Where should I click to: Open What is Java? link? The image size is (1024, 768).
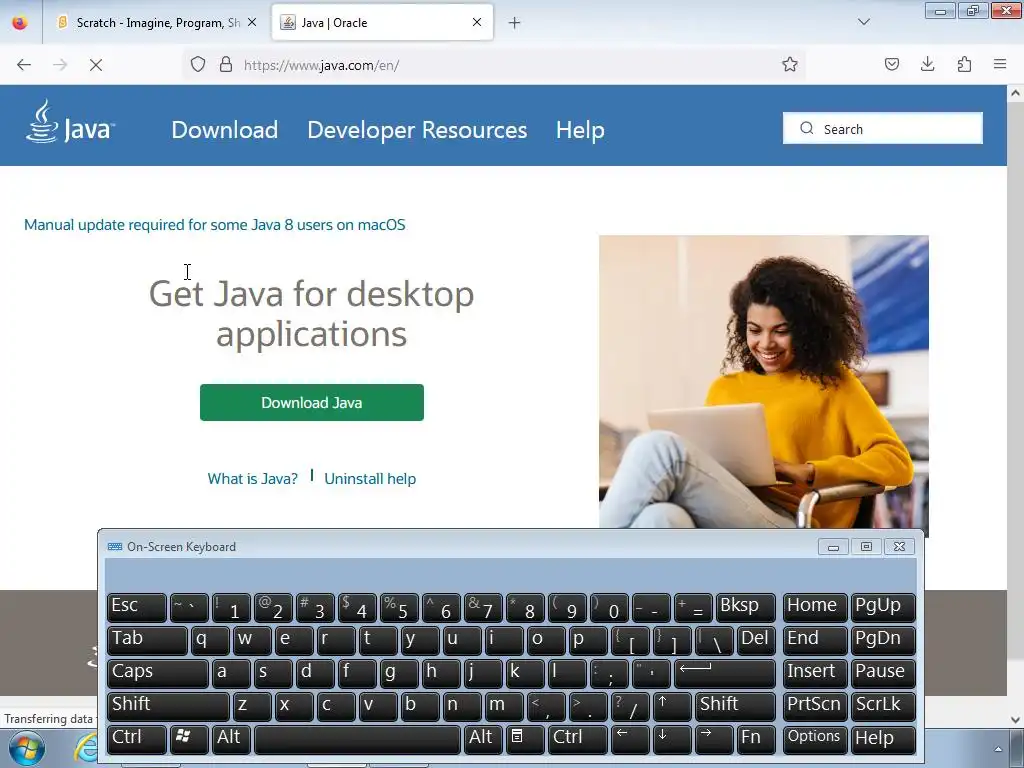[x=252, y=479]
